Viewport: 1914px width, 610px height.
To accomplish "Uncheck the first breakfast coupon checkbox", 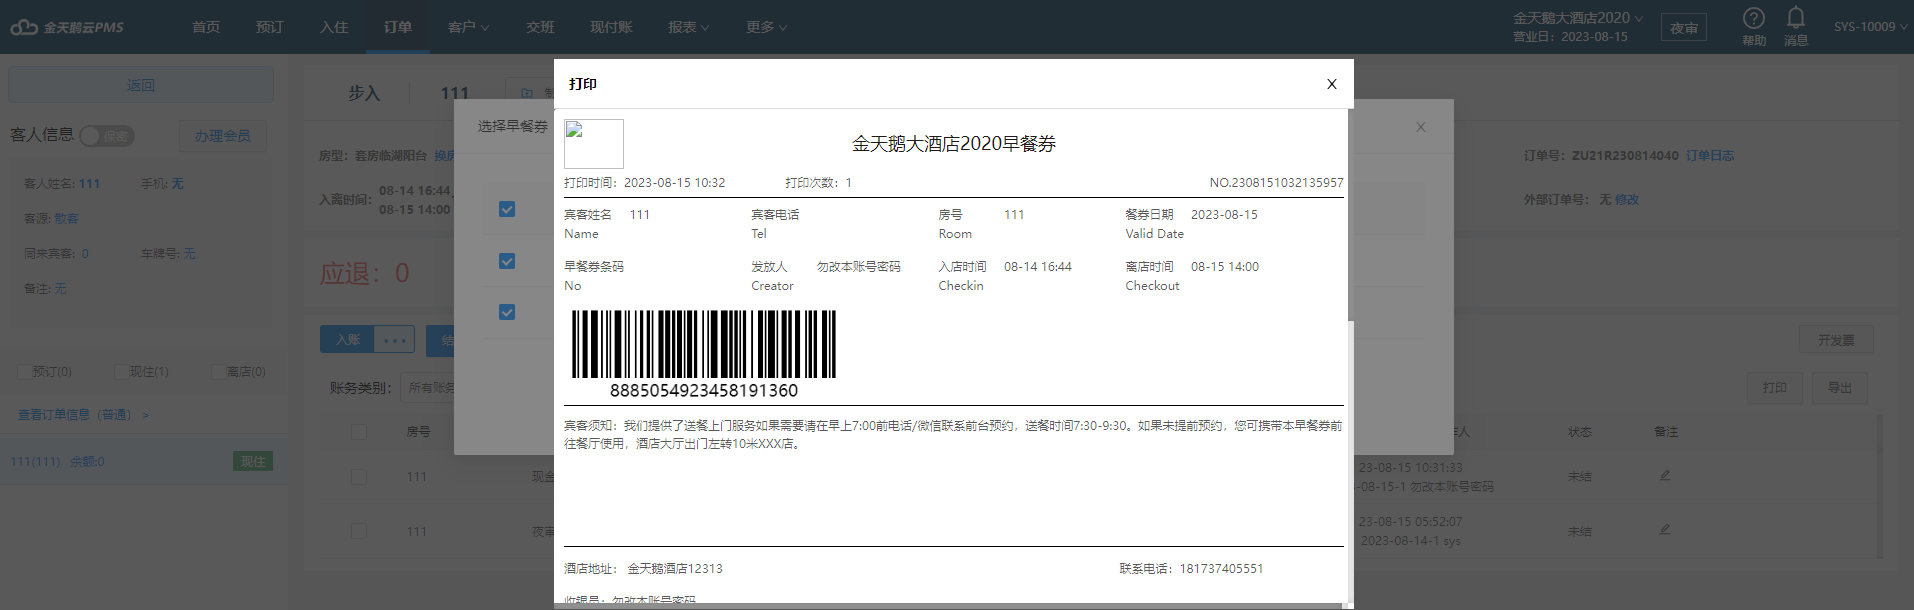I will 507,209.
